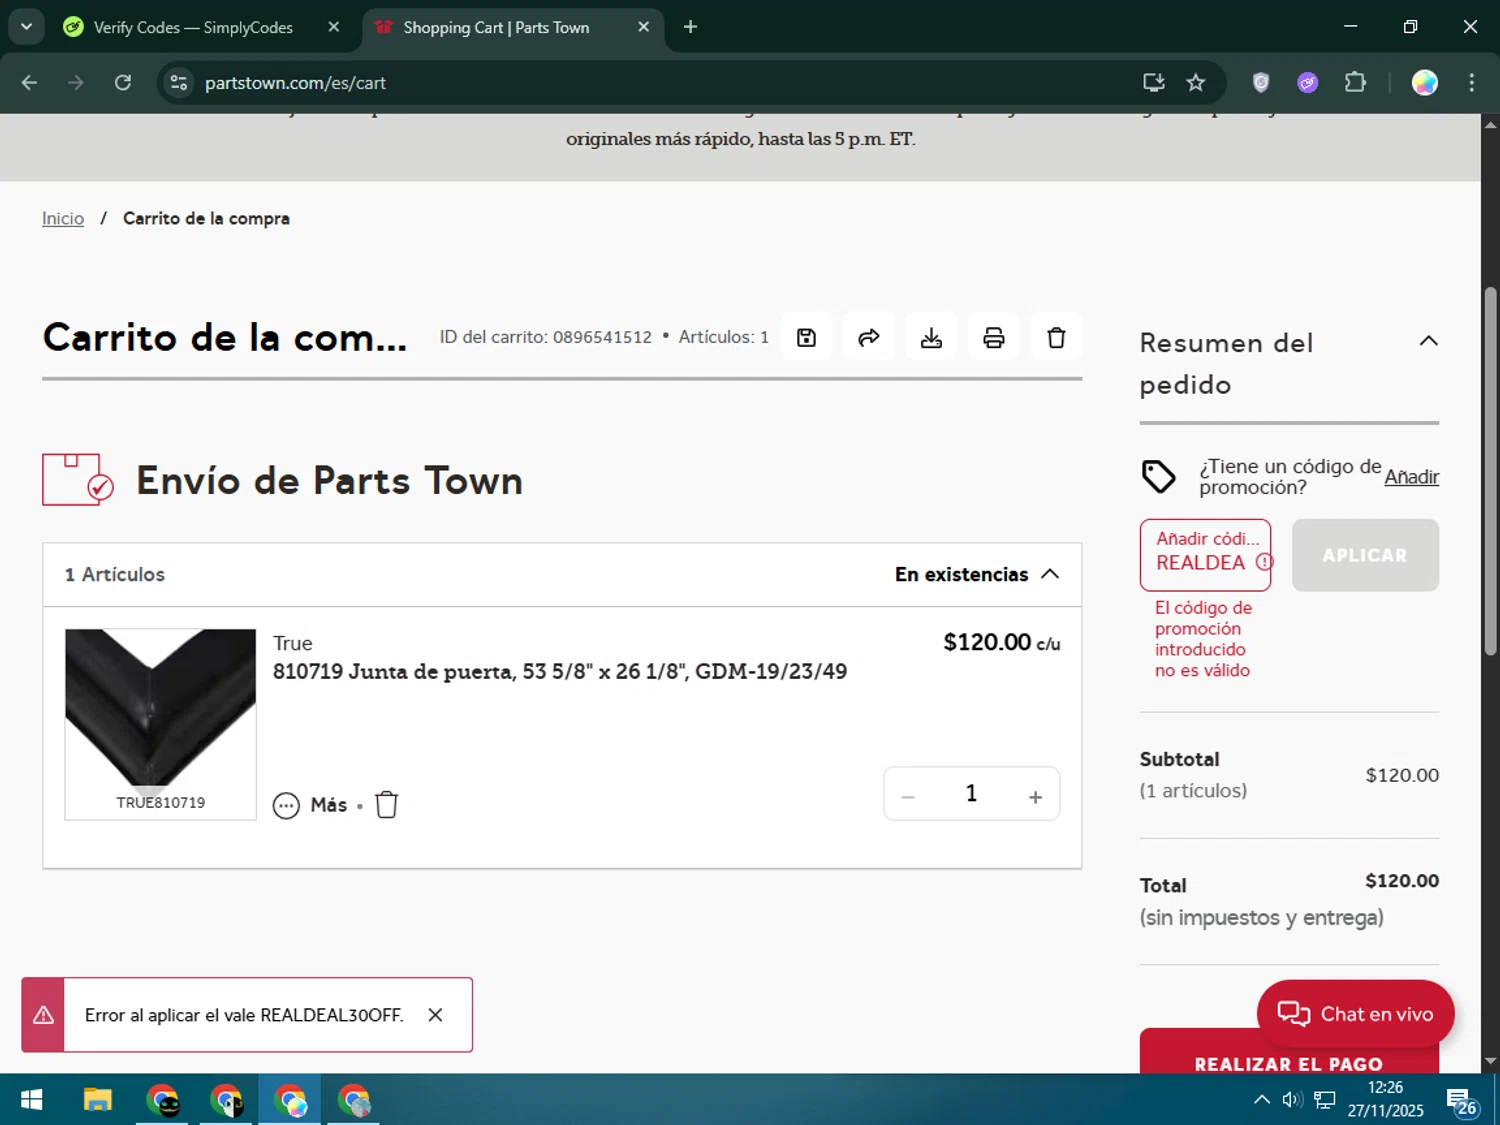This screenshot has height=1125, width=1500.
Task: Reload the page with refresh icon
Action: pos(123,83)
